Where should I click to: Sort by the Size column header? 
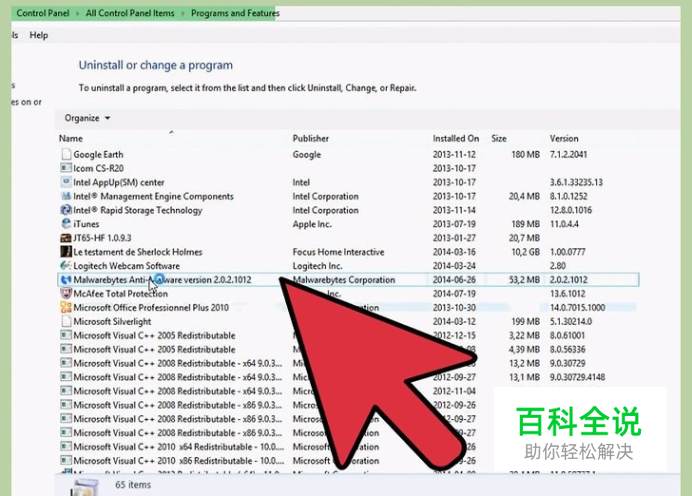[499, 139]
